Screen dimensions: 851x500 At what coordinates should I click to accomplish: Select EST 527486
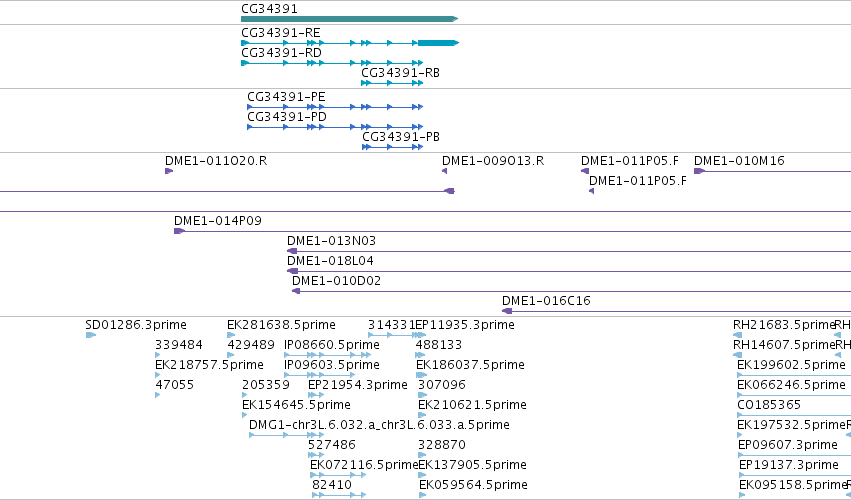point(316,455)
